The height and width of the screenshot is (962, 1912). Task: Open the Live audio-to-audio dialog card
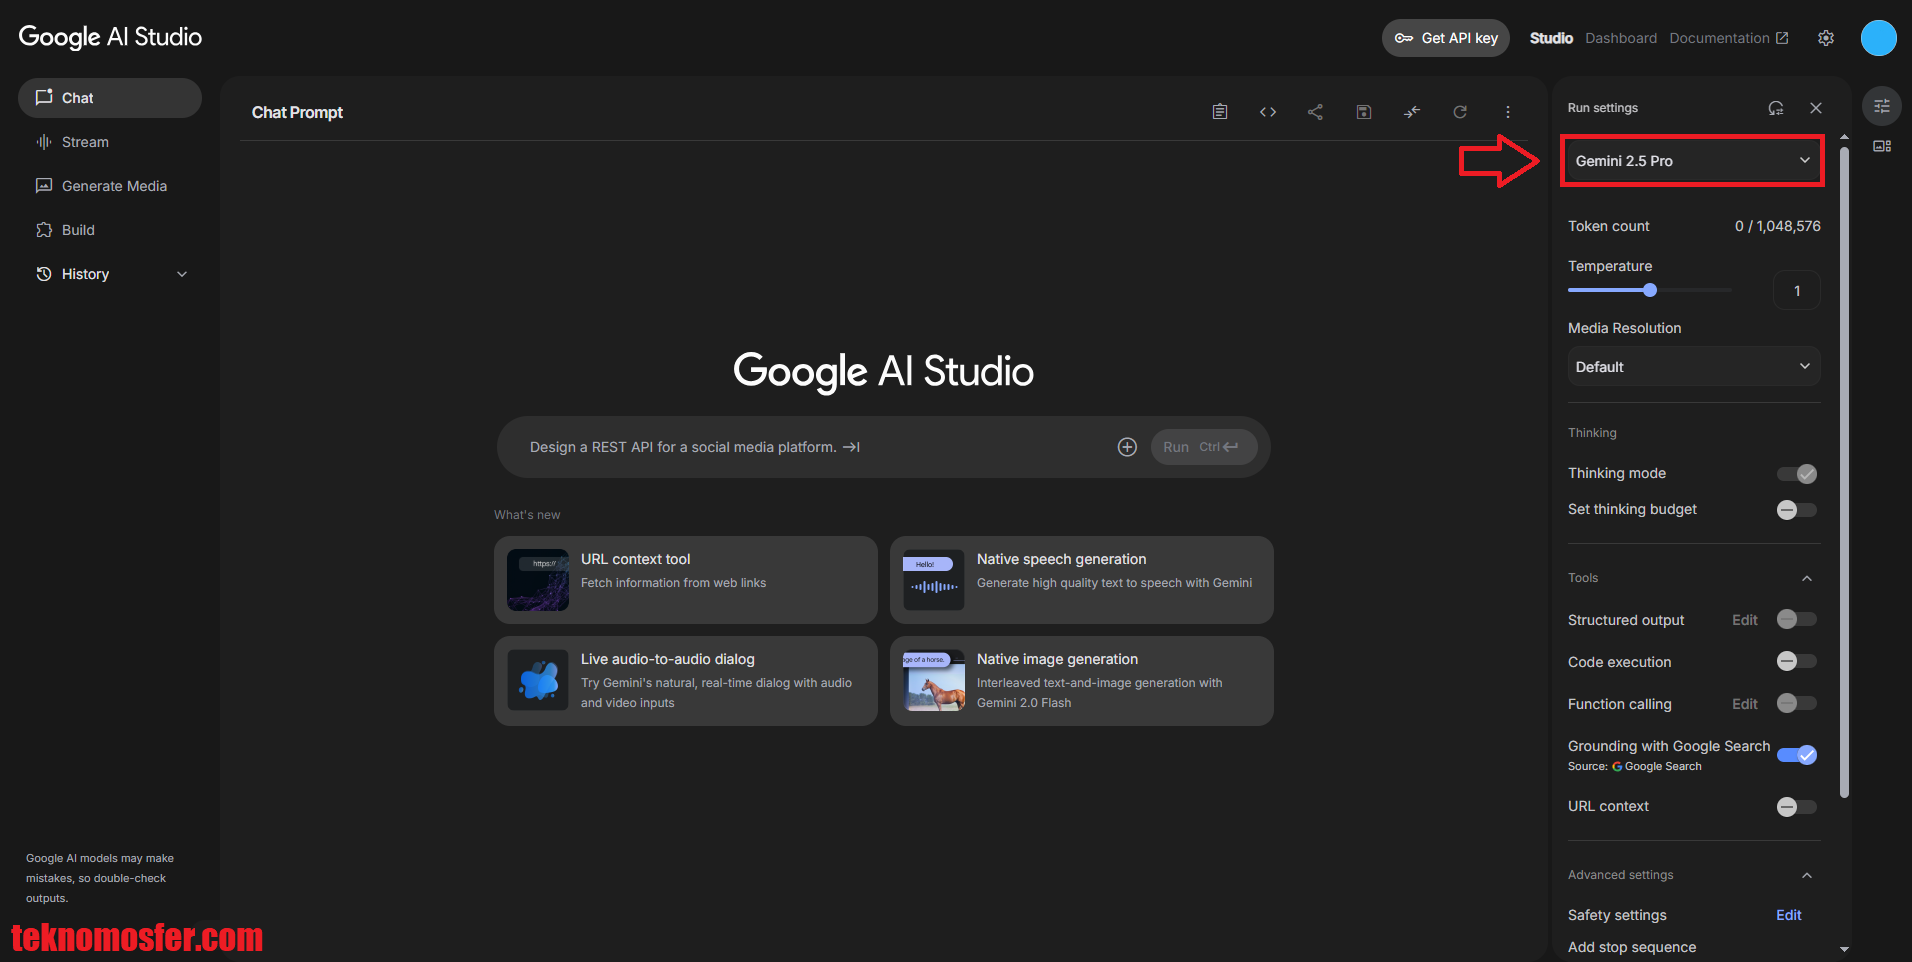point(686,681)
